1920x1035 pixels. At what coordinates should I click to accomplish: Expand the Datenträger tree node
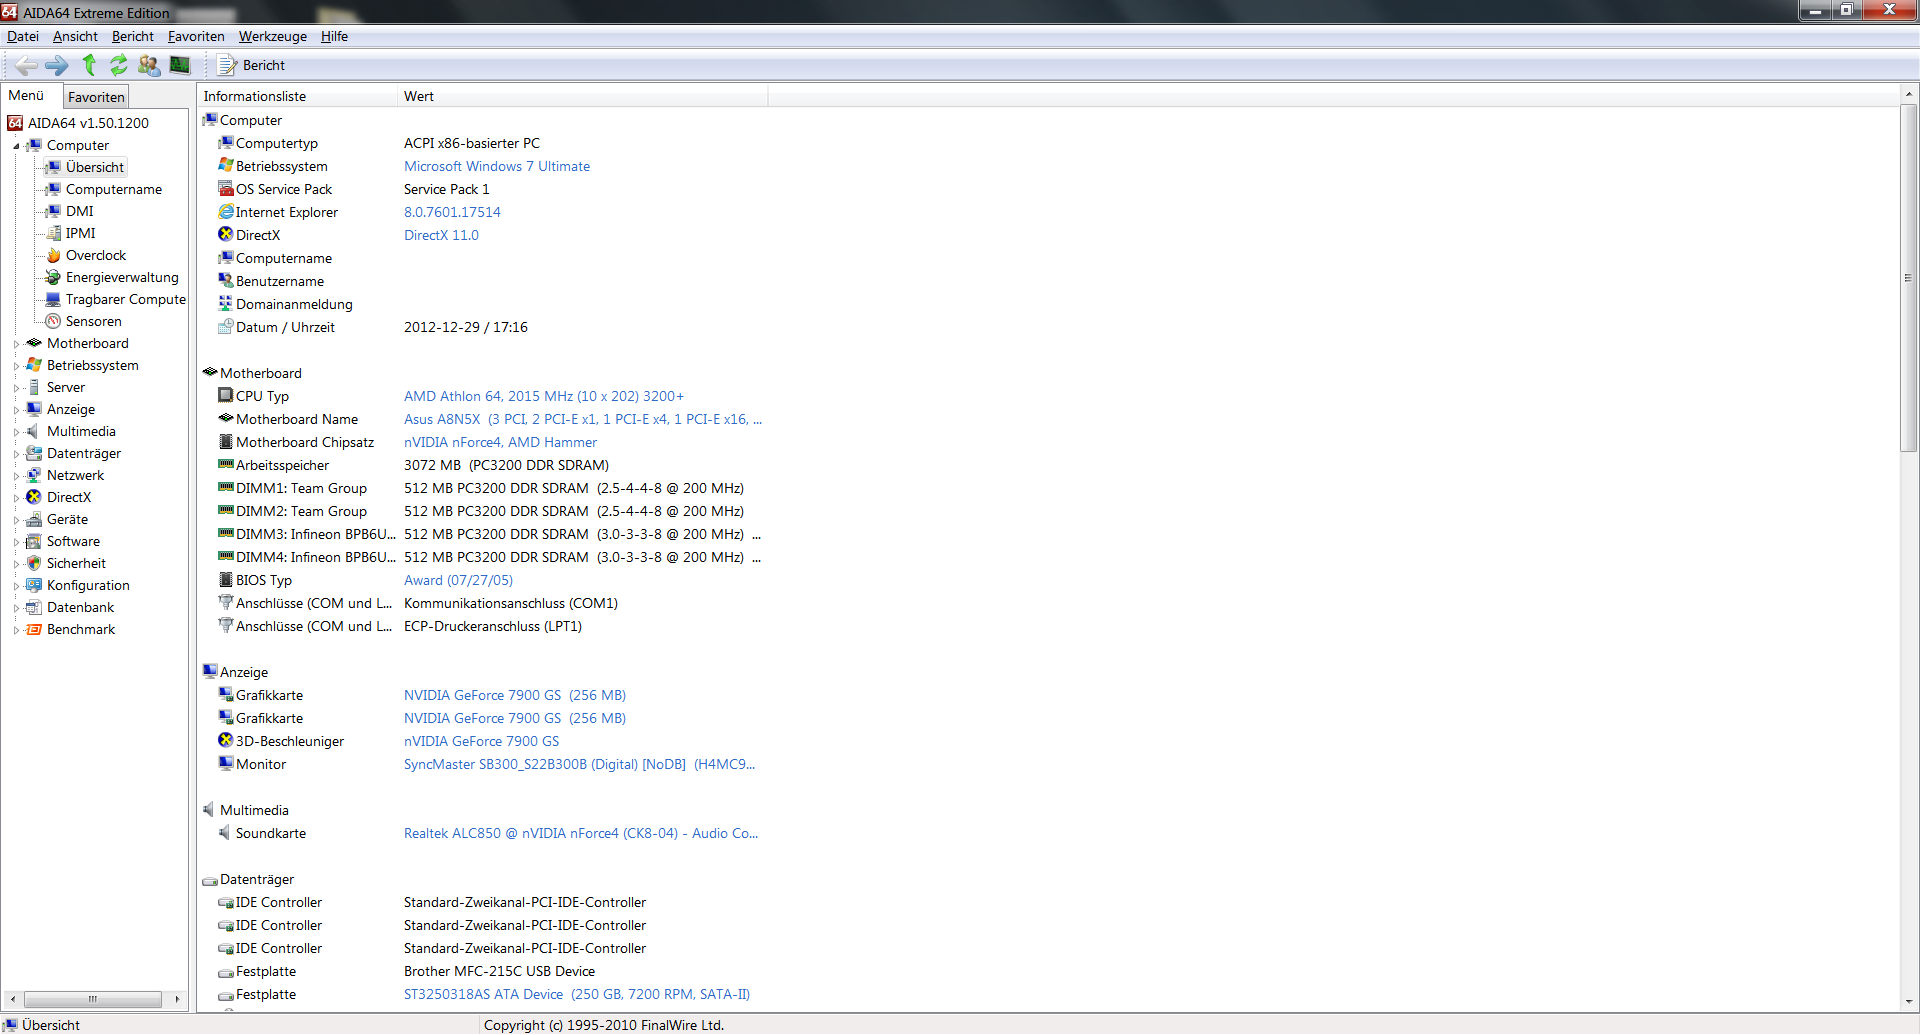coord(16,454)
